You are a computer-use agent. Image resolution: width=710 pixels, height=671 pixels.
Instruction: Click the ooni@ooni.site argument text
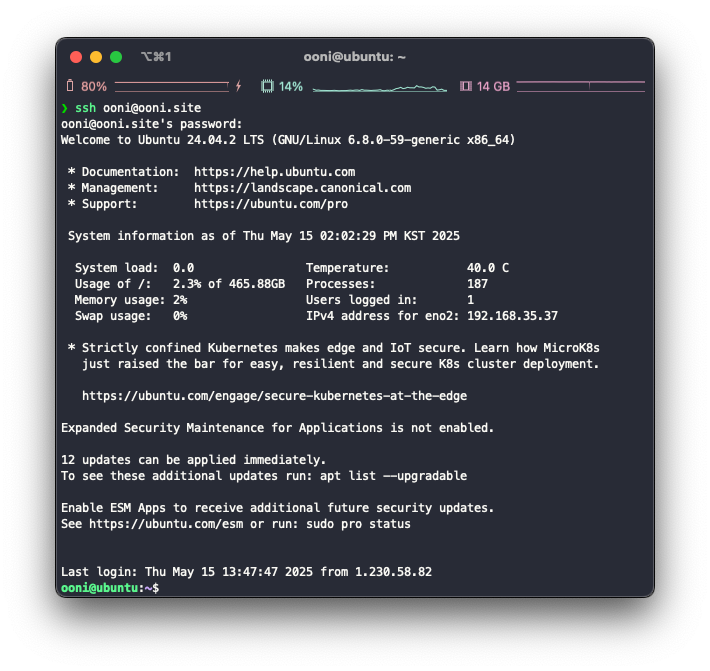click(x=152, y=108)
